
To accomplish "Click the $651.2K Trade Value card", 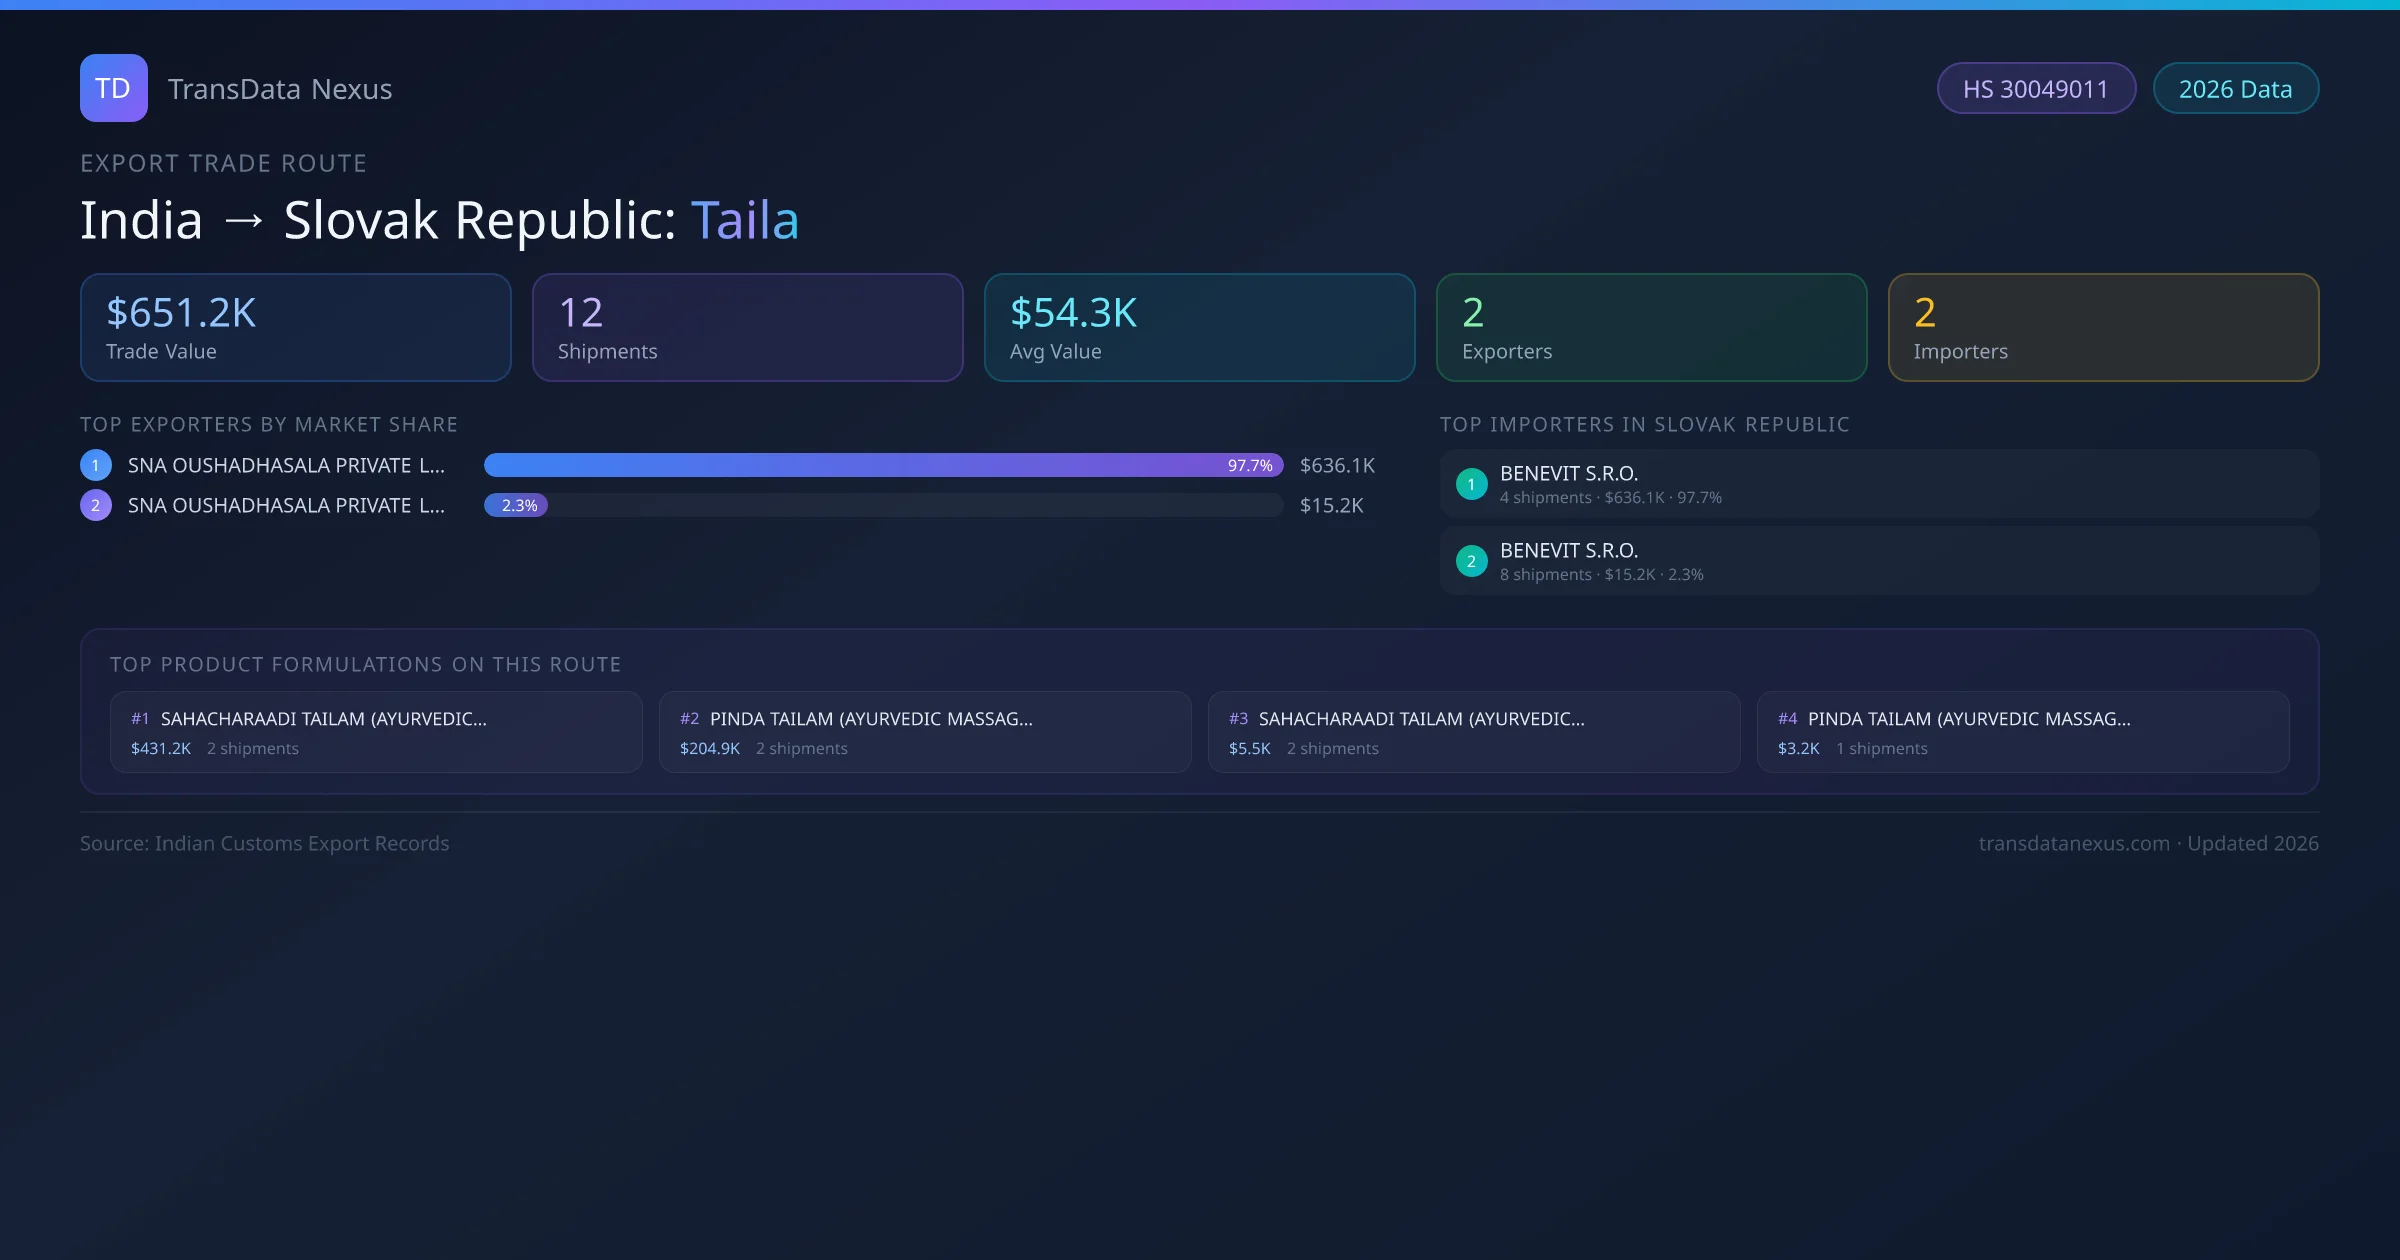I will point(295,328).
